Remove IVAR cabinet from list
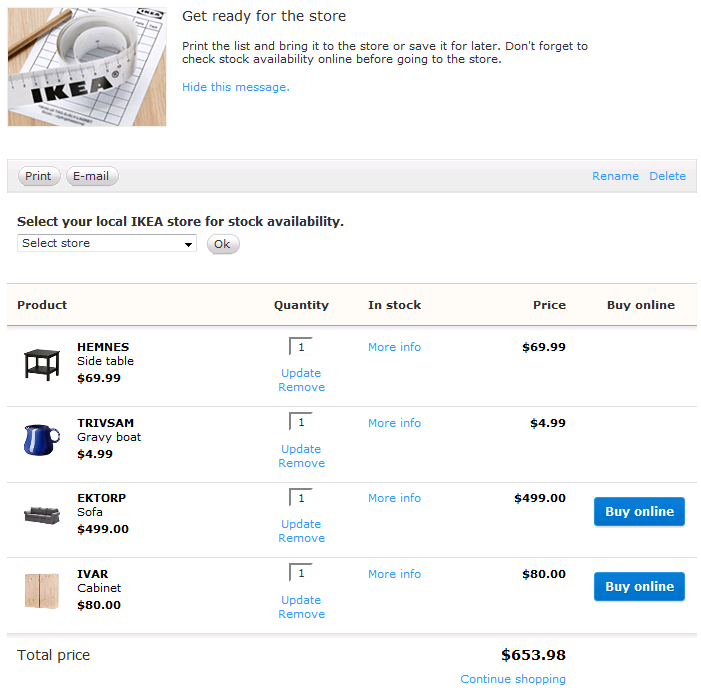 click(x=301, y=614)
